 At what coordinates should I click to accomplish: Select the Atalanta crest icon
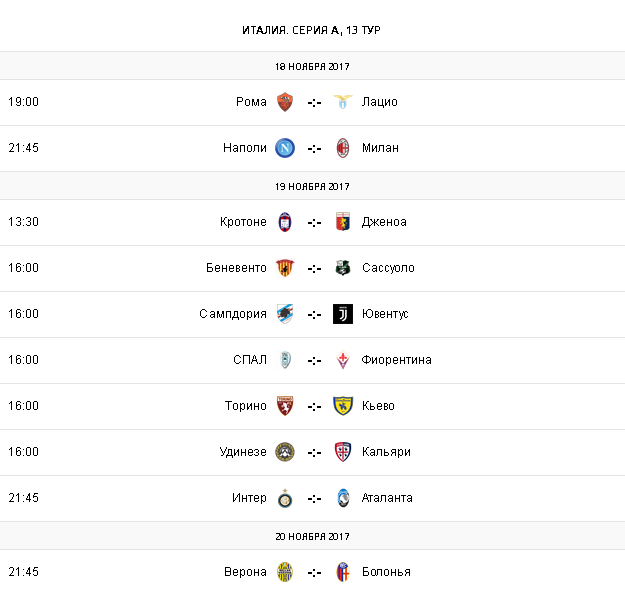pyautogui.click(x=343, y=498)
